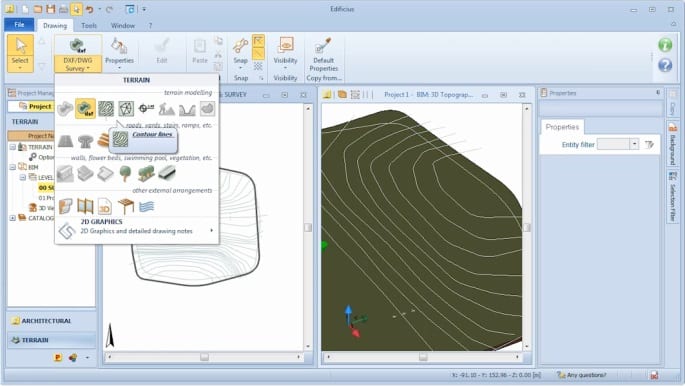Click the Project tab in Project Manager
Viewport: 685px width, 386px height.
point(35,106)
